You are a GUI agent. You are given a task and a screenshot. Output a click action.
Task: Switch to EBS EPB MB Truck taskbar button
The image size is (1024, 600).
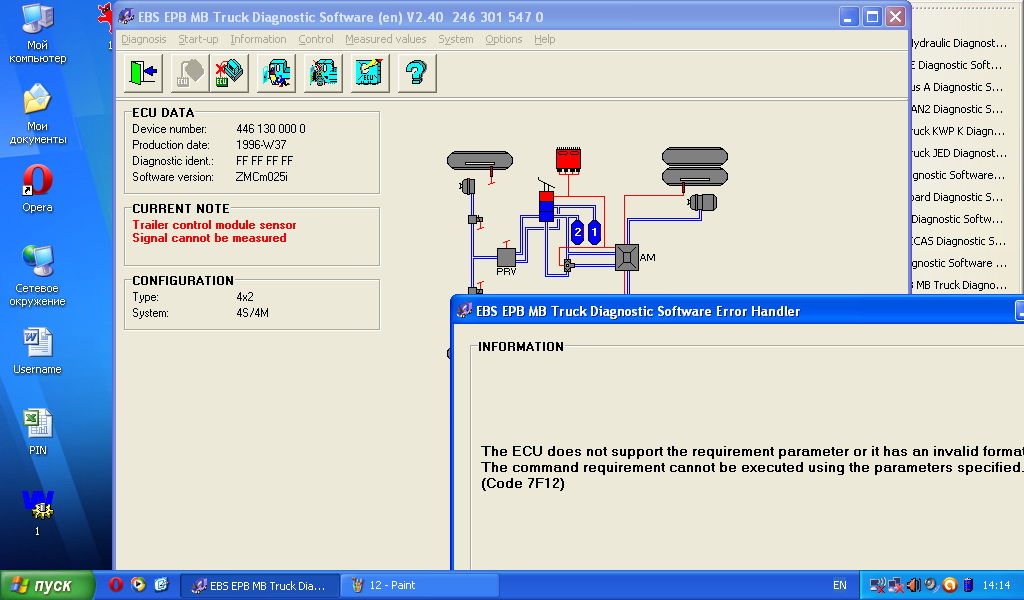(259, 585)
